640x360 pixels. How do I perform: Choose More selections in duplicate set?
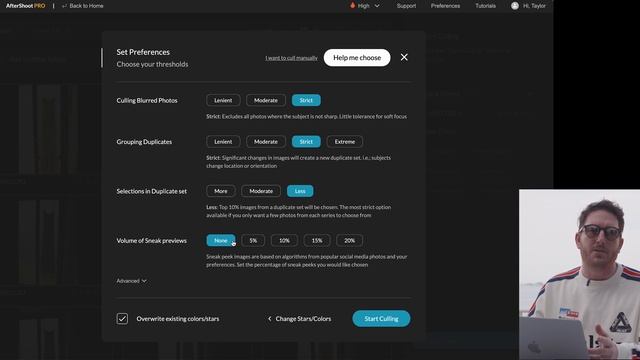click(221, 191)
